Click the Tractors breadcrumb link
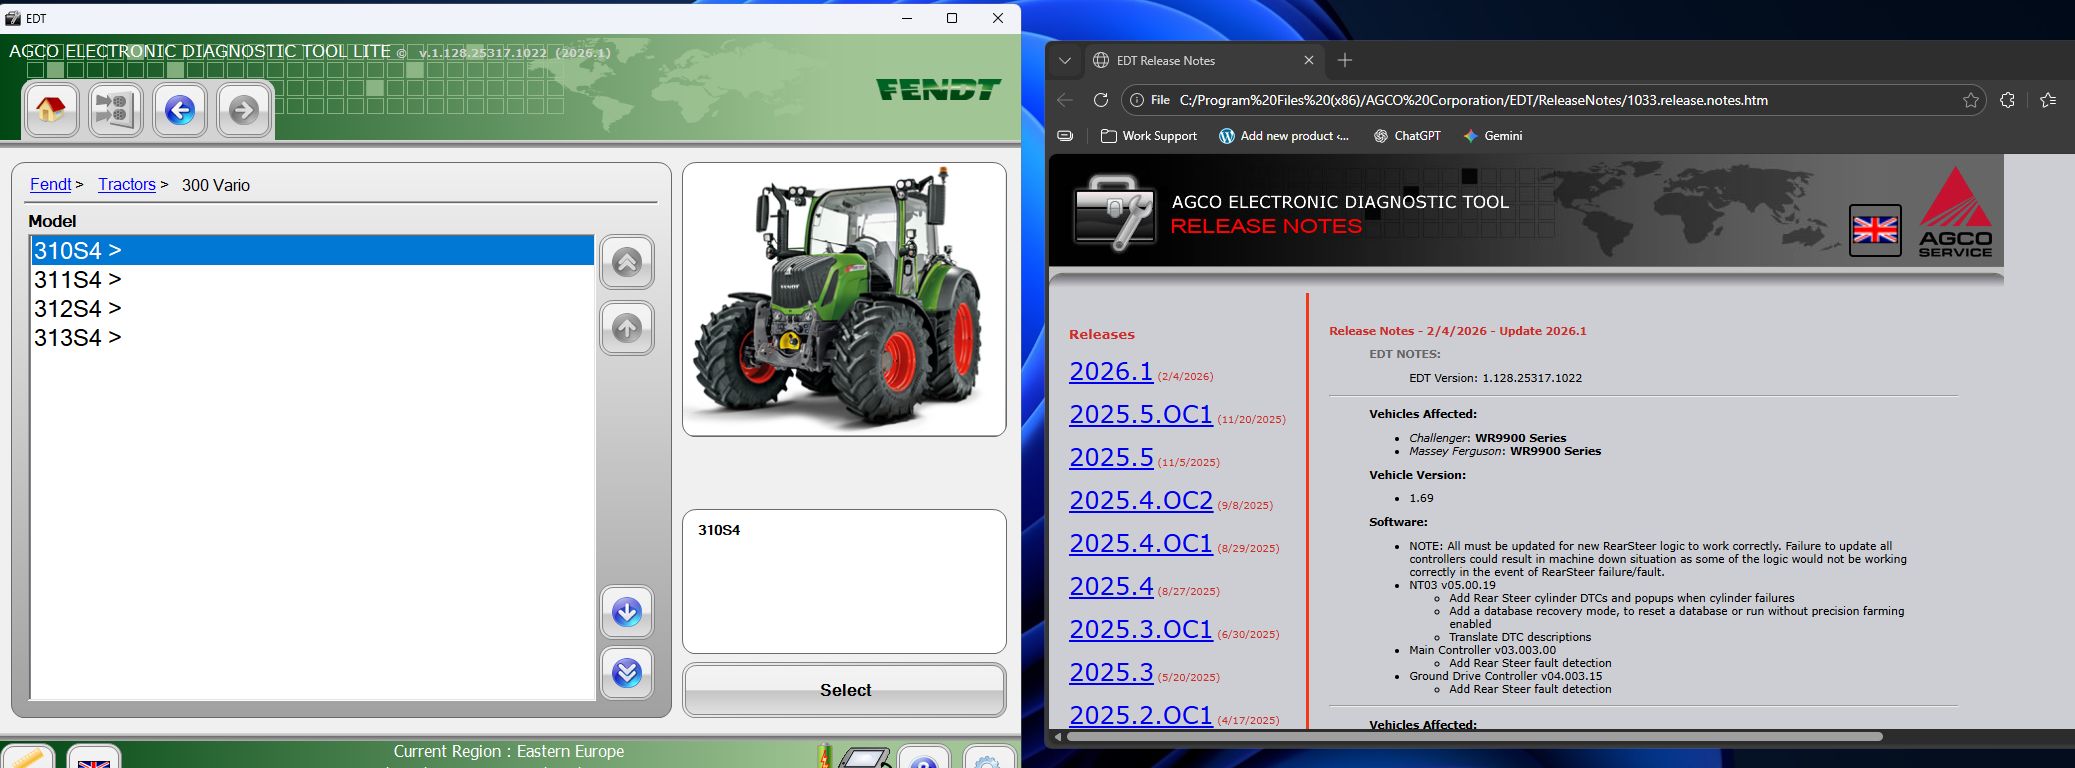 (127, 184)
